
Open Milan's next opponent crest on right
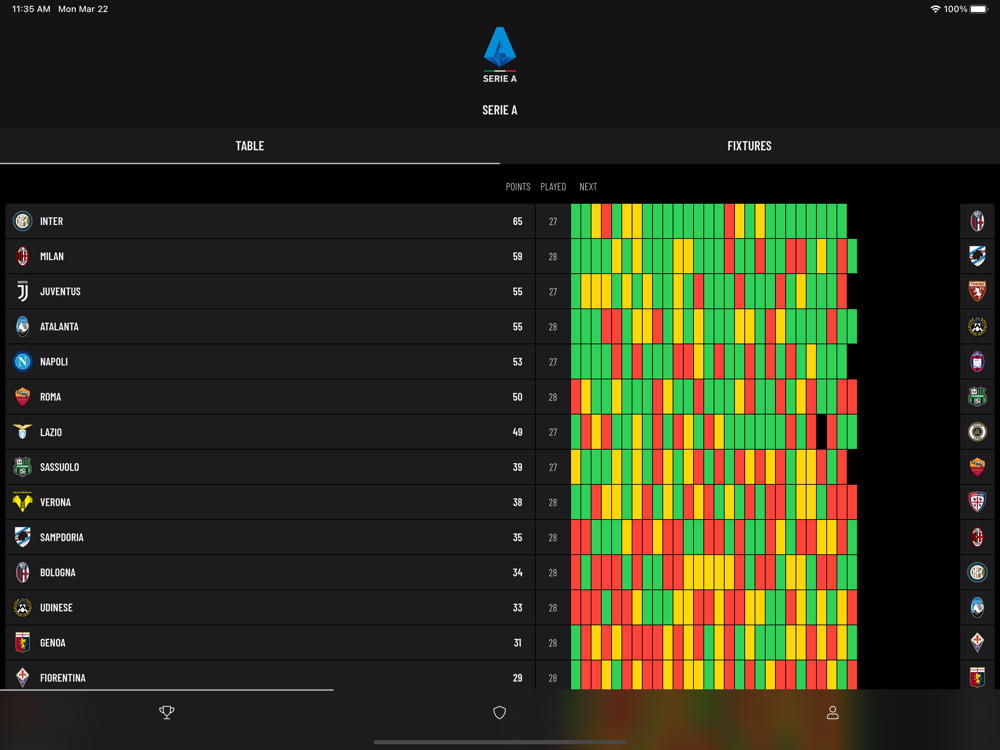click(977, 256)
